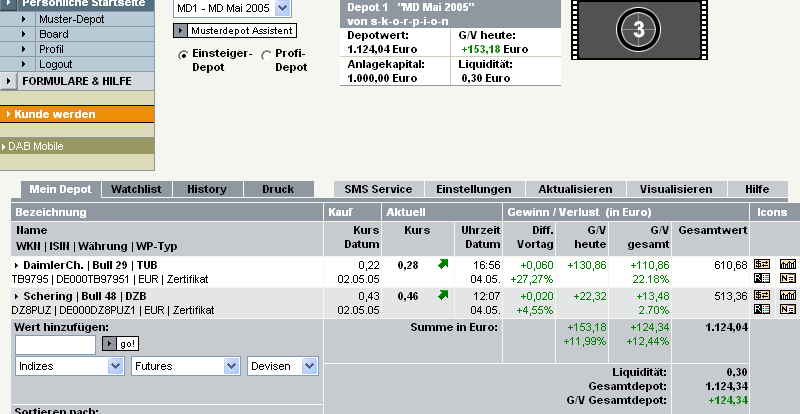
Task: Click green up-arrow in DaimlerCh. row
Action: point(443,264)
